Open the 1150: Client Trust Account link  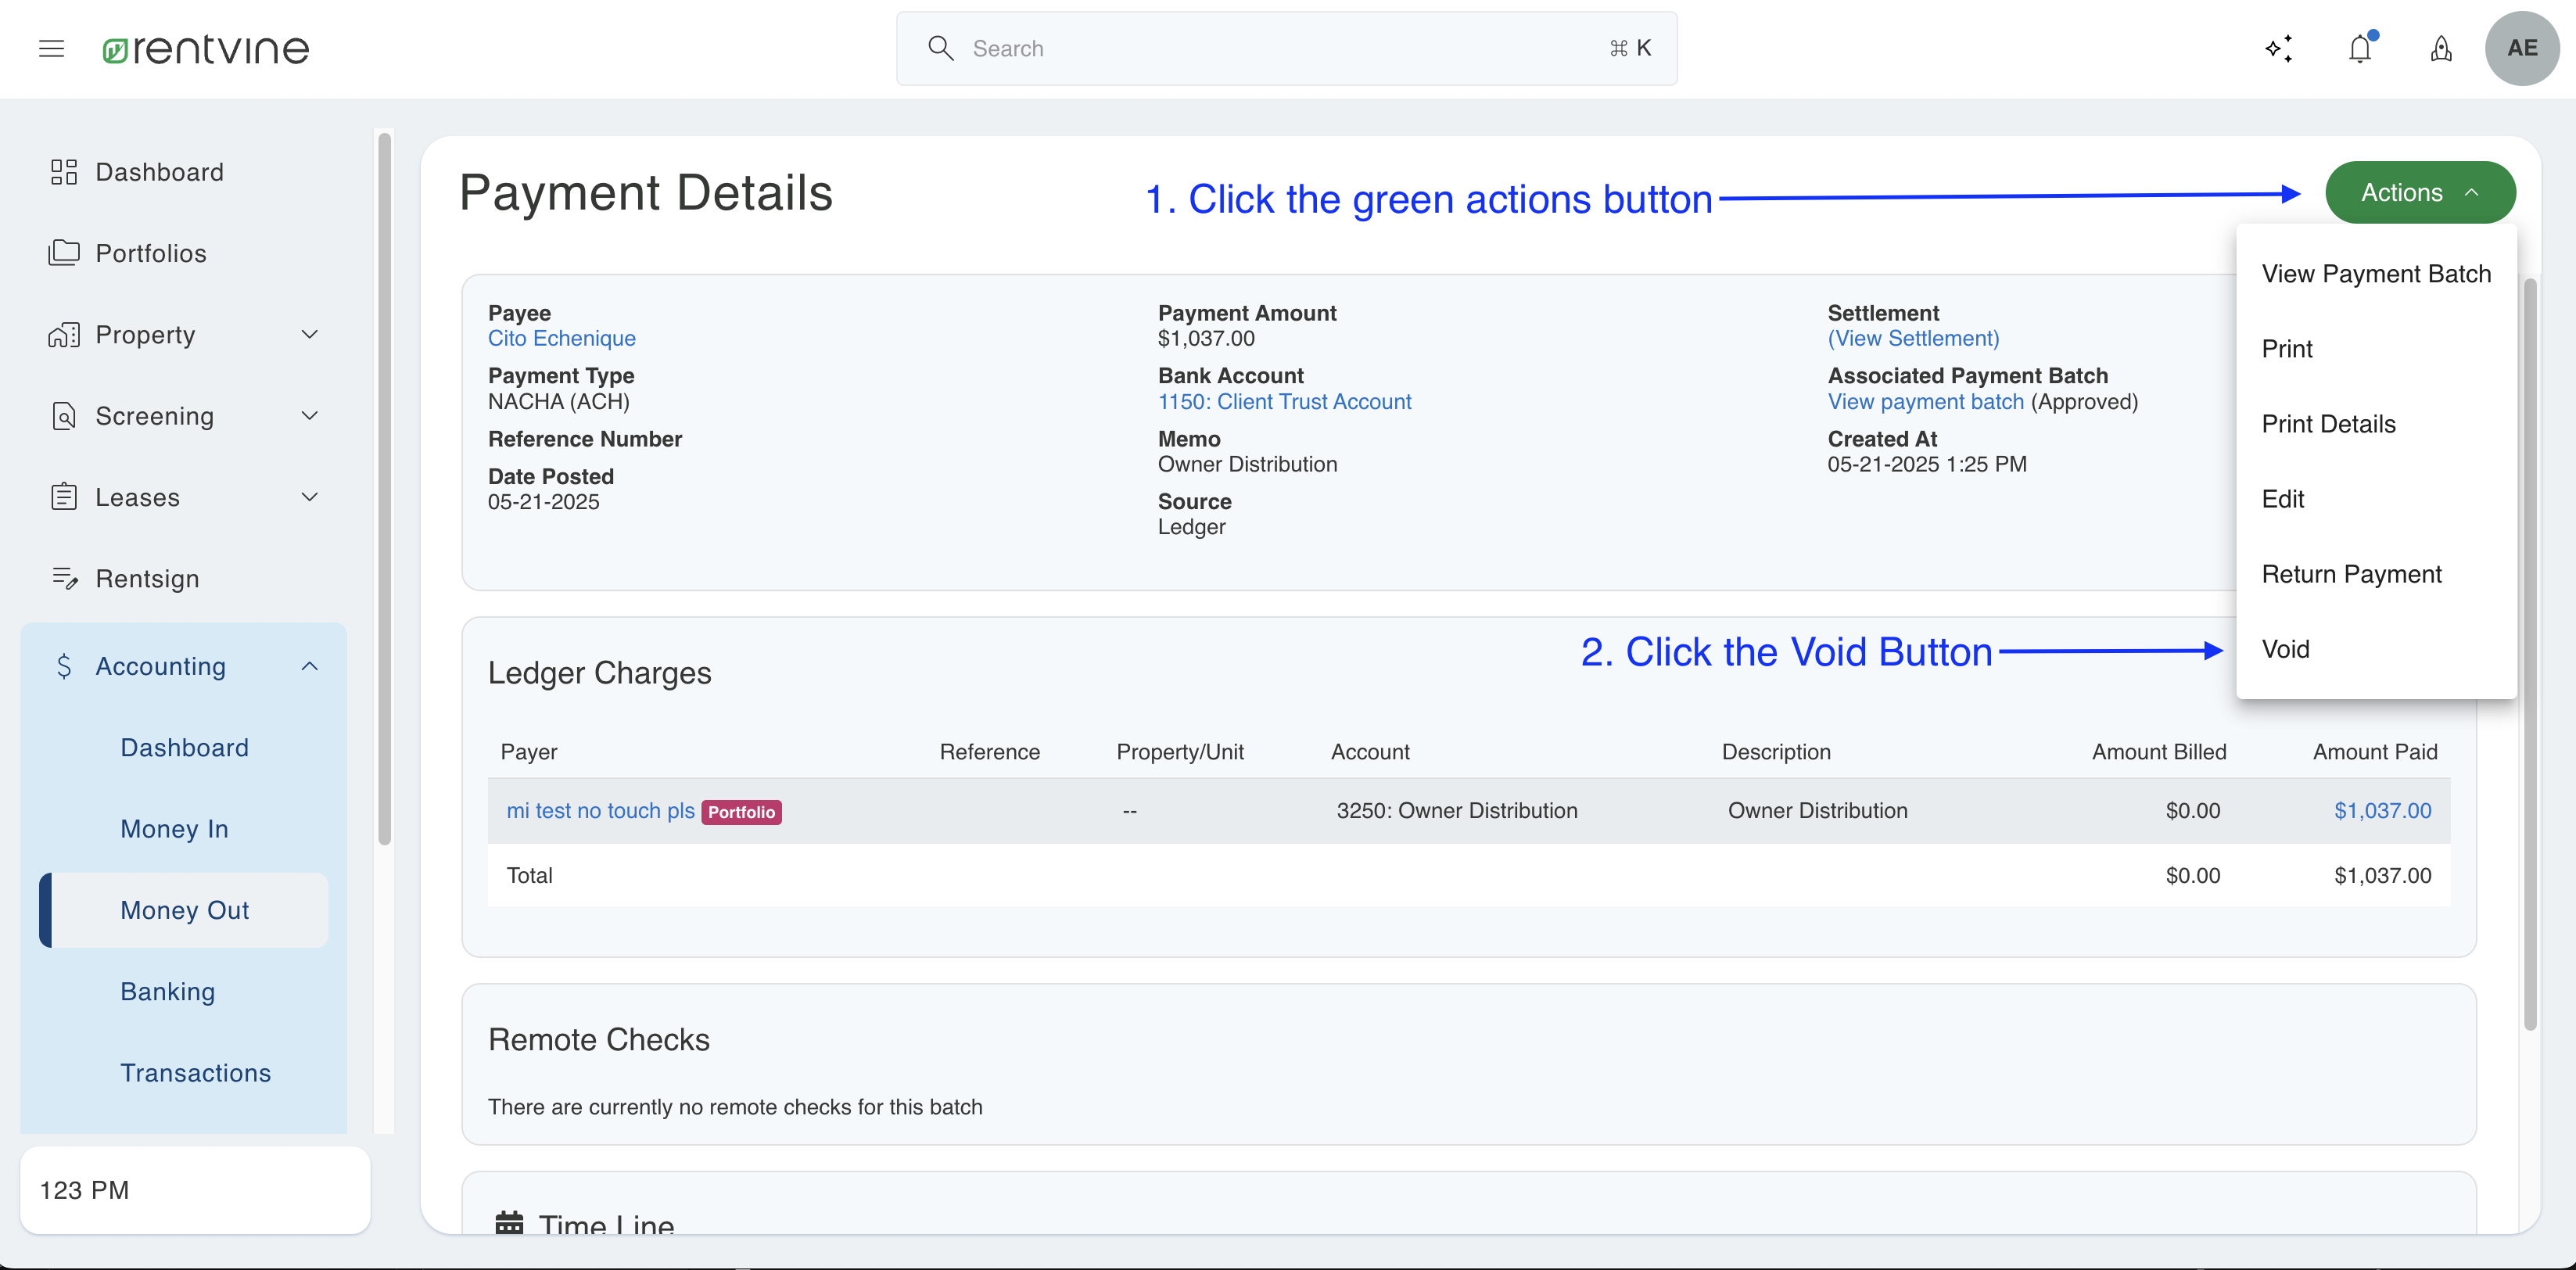point(1284,401)
